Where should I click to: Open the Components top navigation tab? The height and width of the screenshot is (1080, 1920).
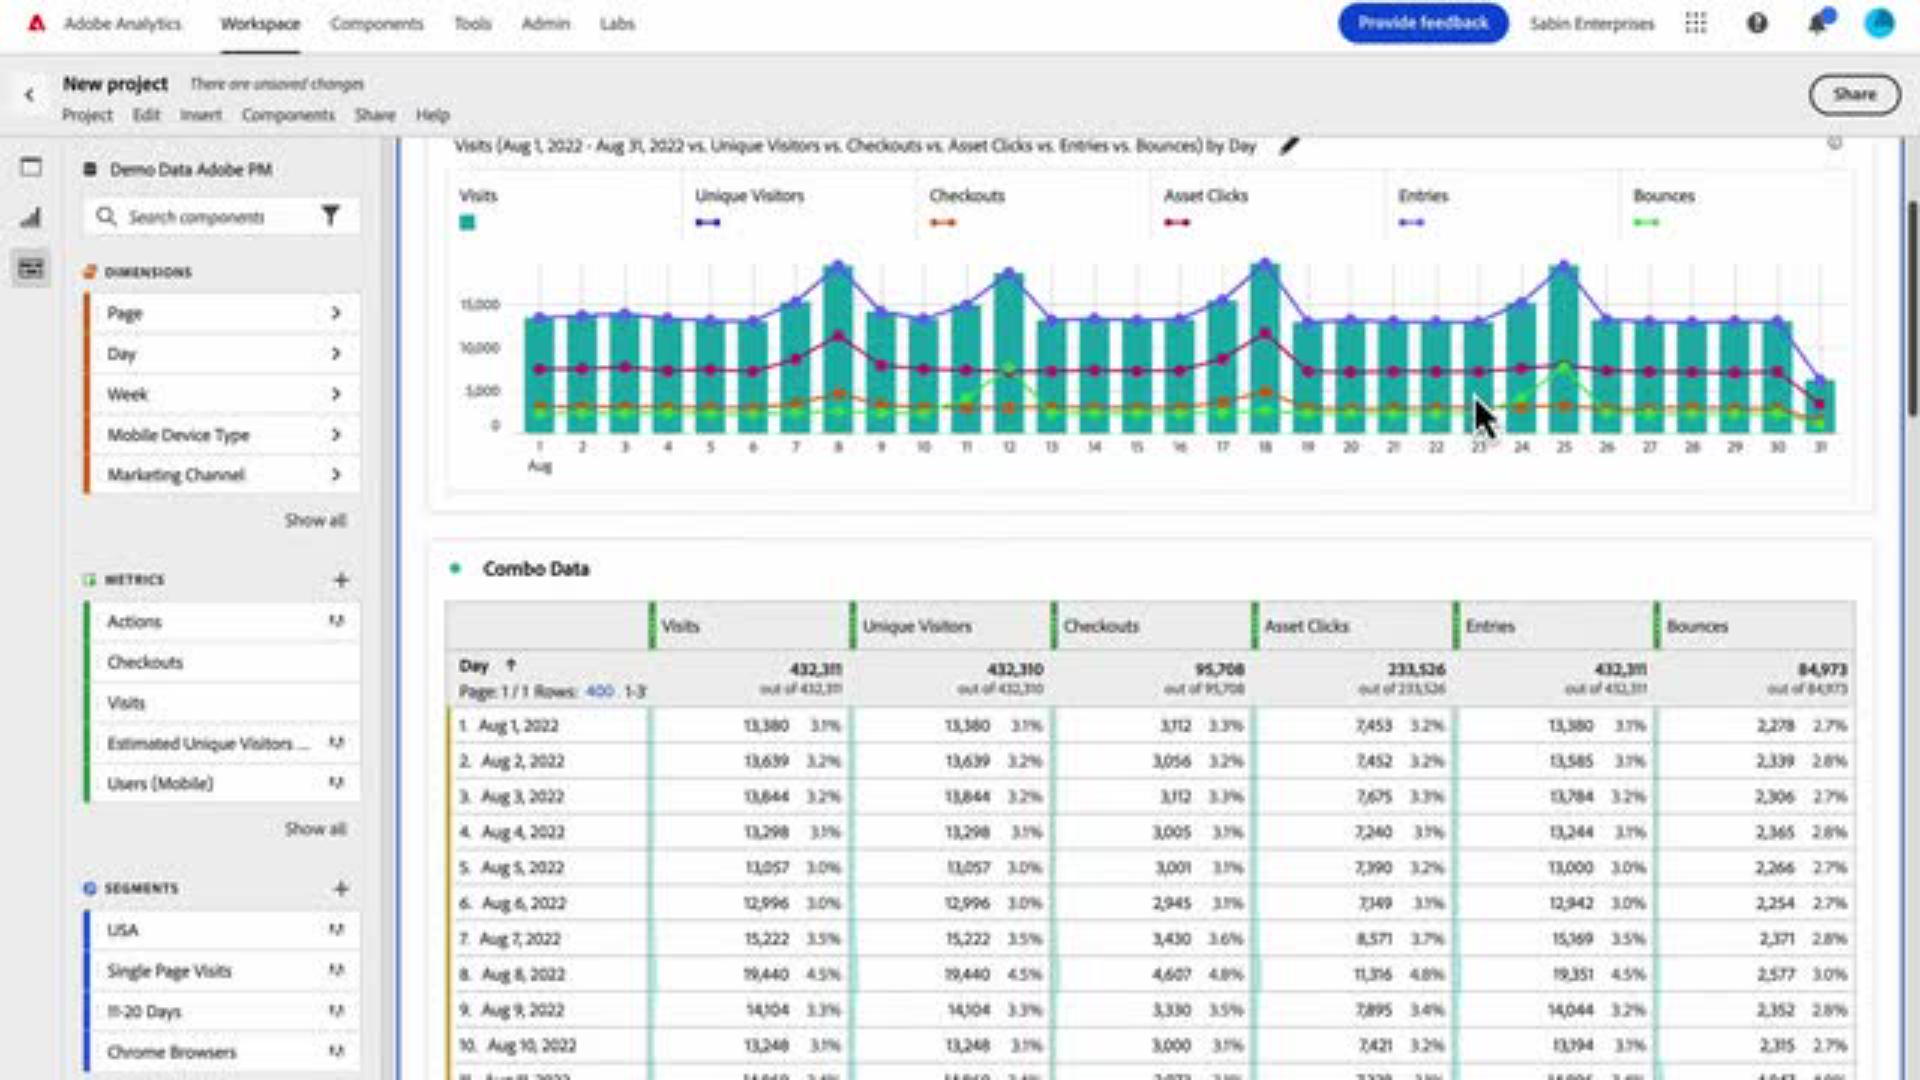(376, 24)
